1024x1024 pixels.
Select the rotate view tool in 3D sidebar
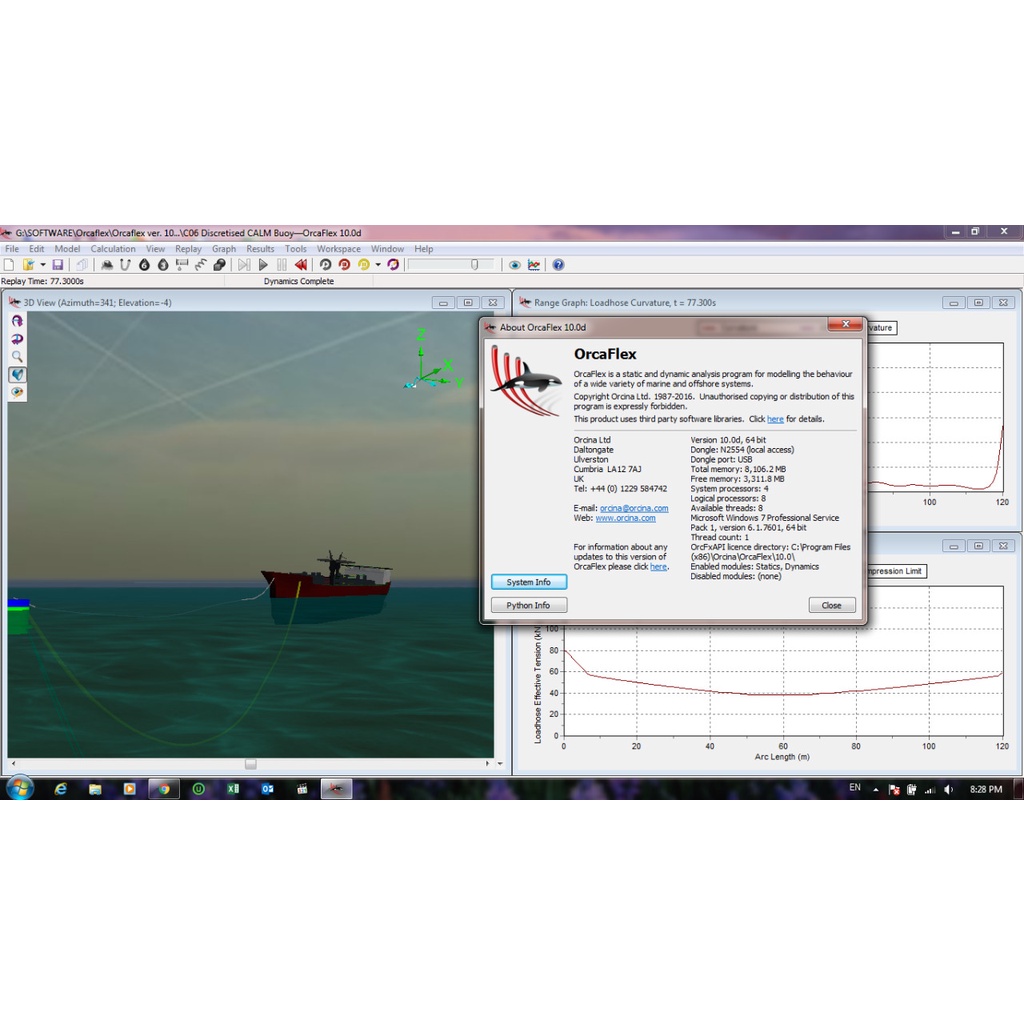point(17,320)
